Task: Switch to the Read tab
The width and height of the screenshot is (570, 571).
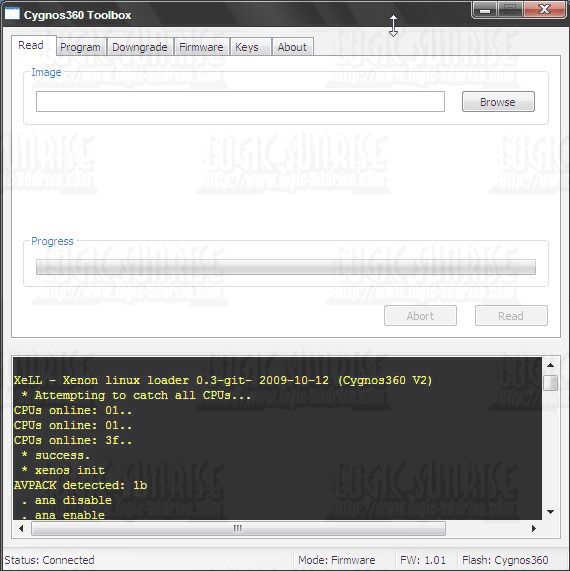Action: tap(33, 46)
